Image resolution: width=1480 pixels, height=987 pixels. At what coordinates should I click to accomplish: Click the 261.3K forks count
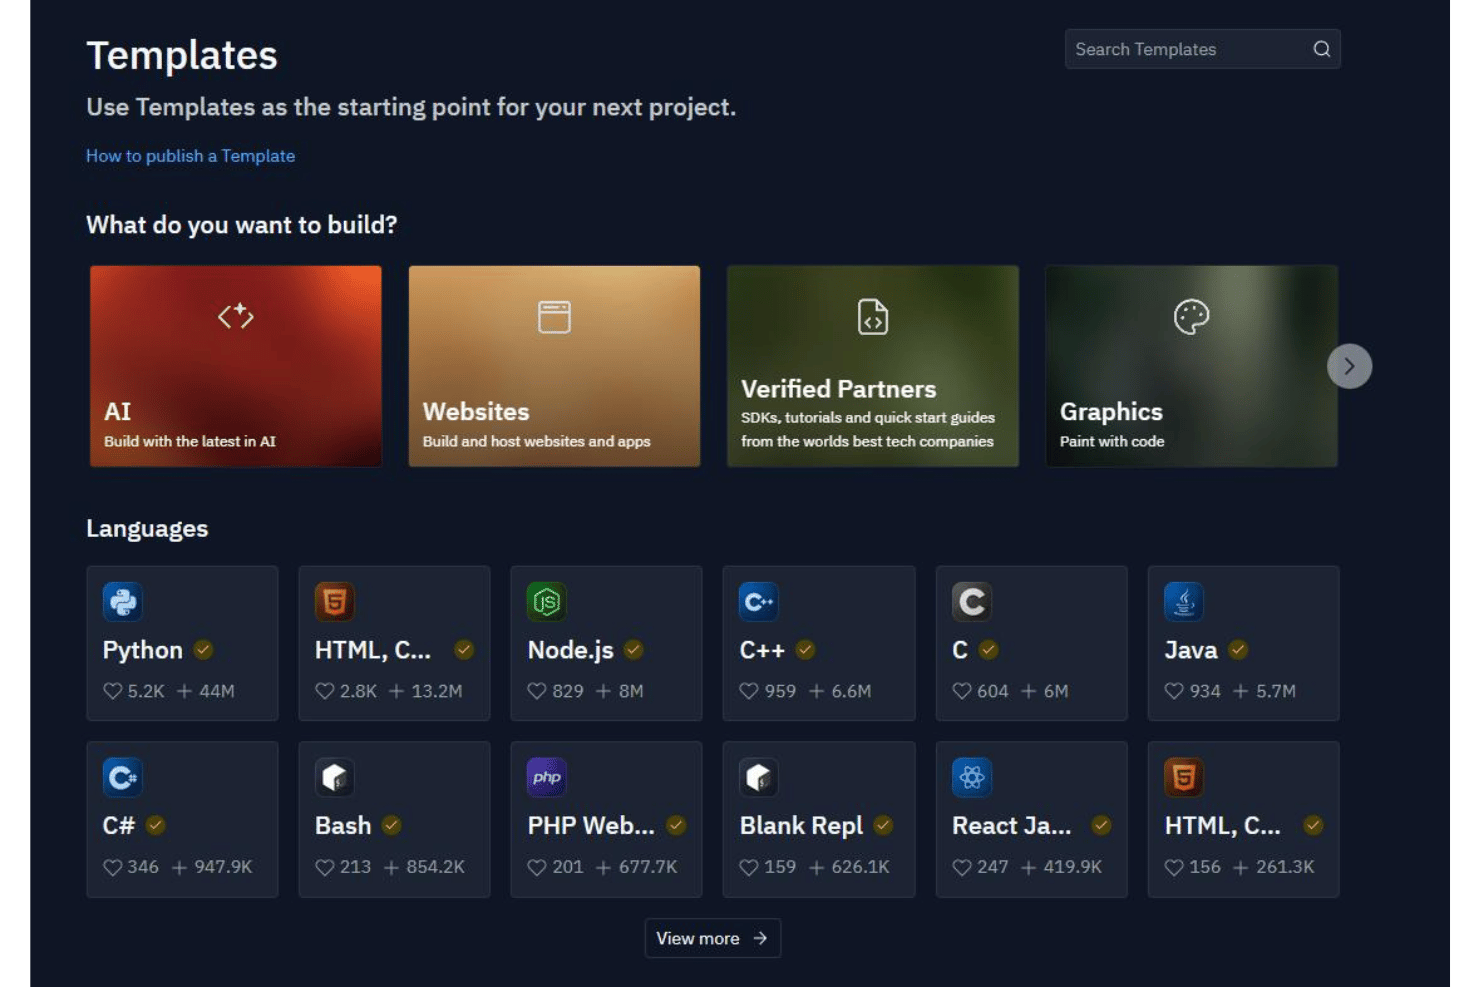click(1285, 867)
